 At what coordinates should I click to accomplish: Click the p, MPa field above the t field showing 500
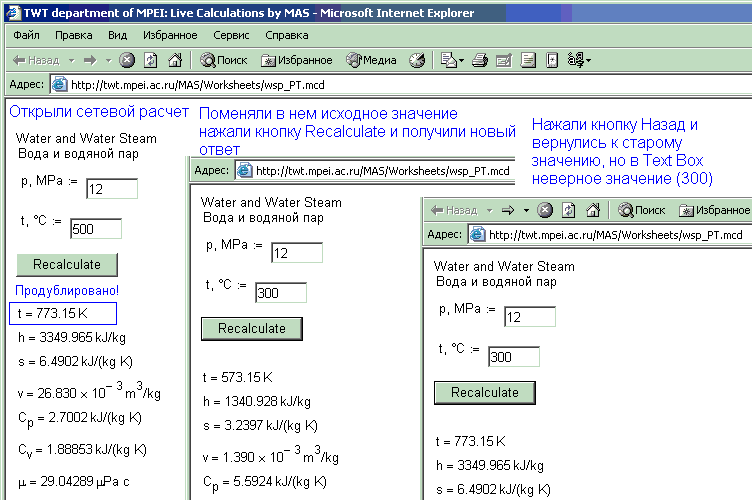point(112,188)
